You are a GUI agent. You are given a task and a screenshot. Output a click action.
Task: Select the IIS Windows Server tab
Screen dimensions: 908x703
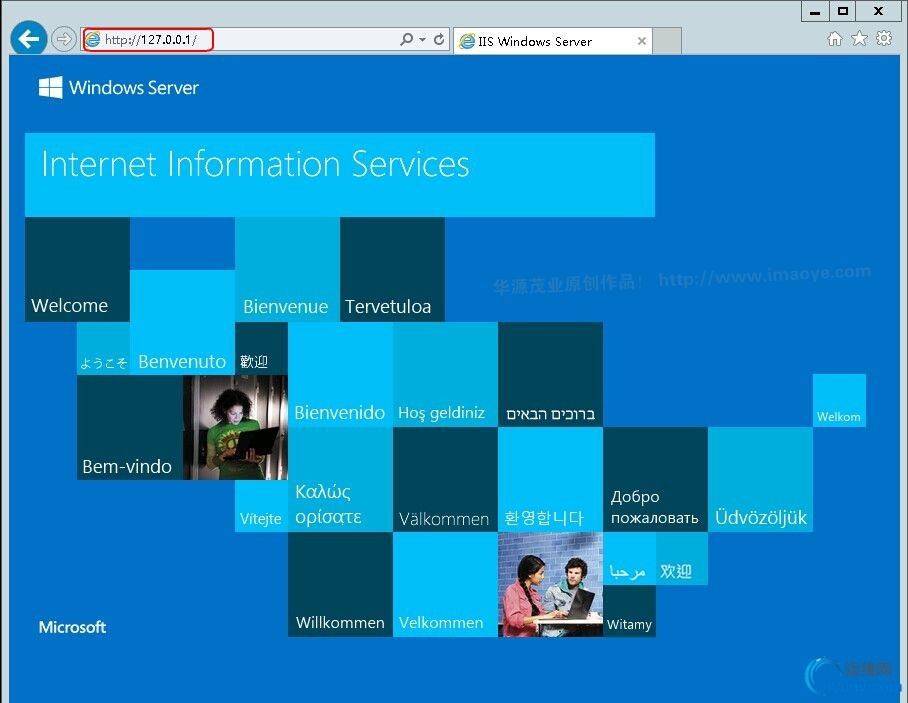(x=552, y=41)
